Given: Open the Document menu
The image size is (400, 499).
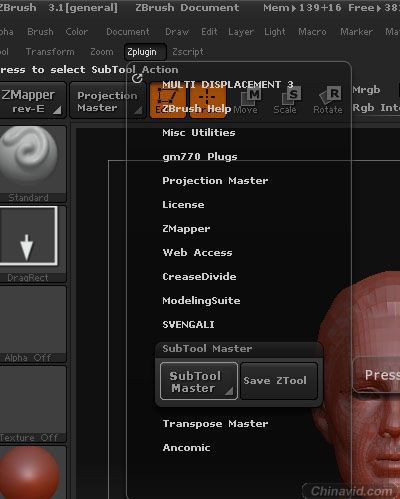Looking at the screenshot, I should click(128, 32).
